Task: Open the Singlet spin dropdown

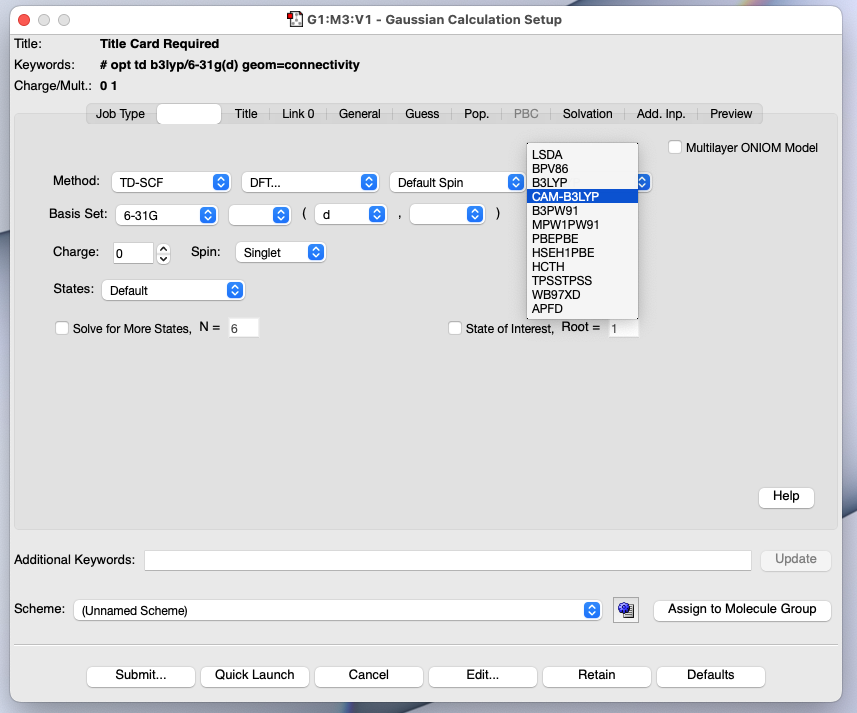Action: pyautogui.click(x=280, y=252)
